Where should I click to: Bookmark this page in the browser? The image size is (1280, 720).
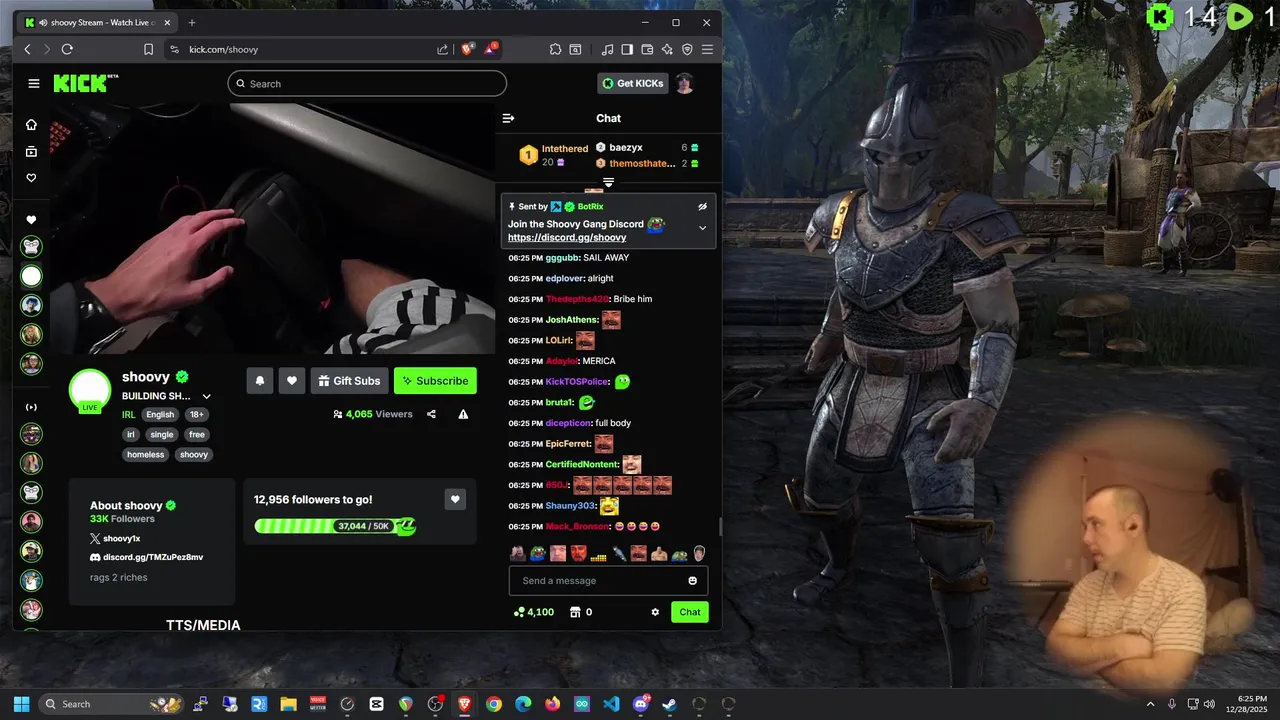click(x=148, y=49)
